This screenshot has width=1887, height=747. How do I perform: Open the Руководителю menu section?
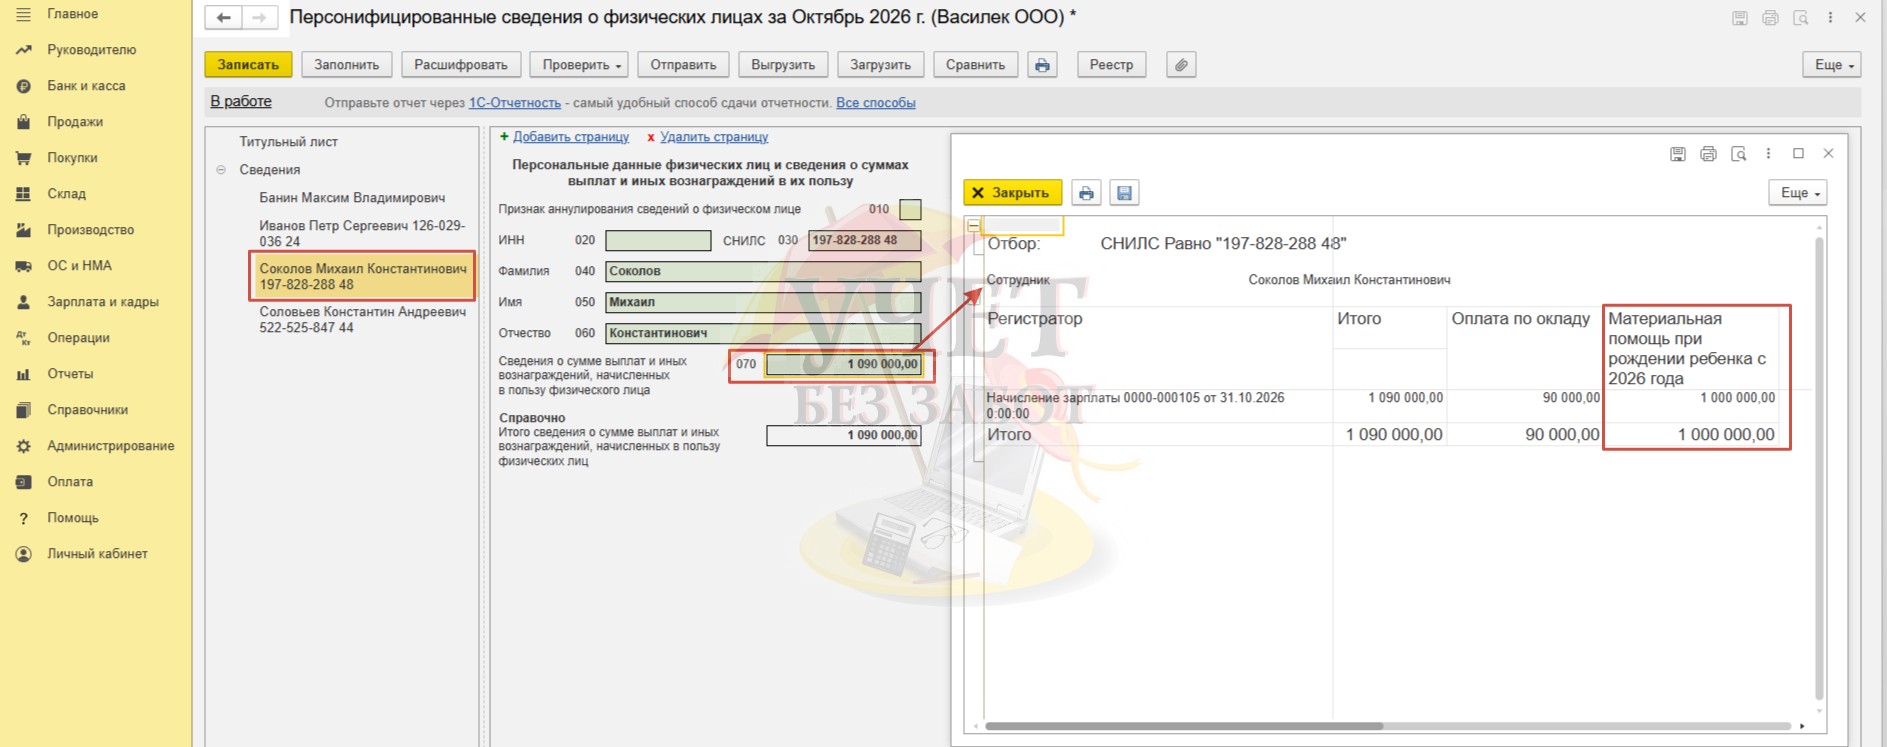tap(92, 50)
